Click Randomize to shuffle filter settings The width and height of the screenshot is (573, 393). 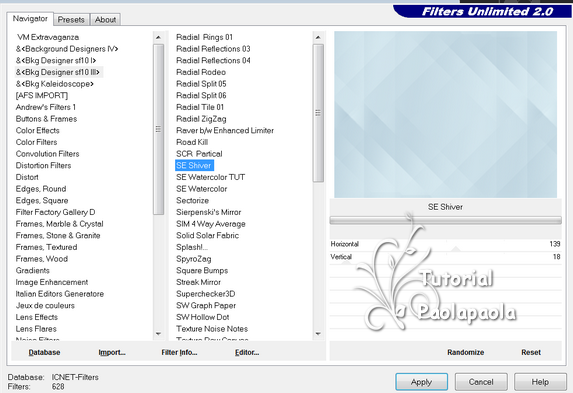466,352
